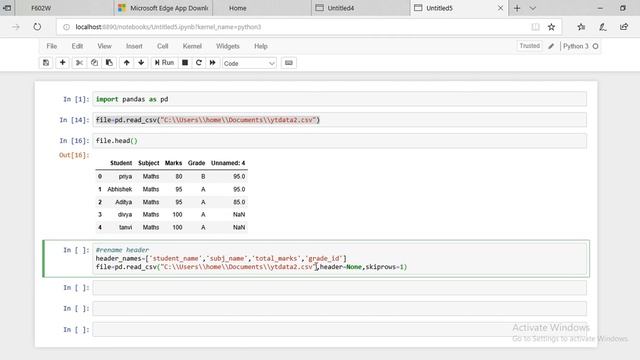Click the Python 3 kernel name
Viewport: 640px width, 360px height.
click(576, 46)
